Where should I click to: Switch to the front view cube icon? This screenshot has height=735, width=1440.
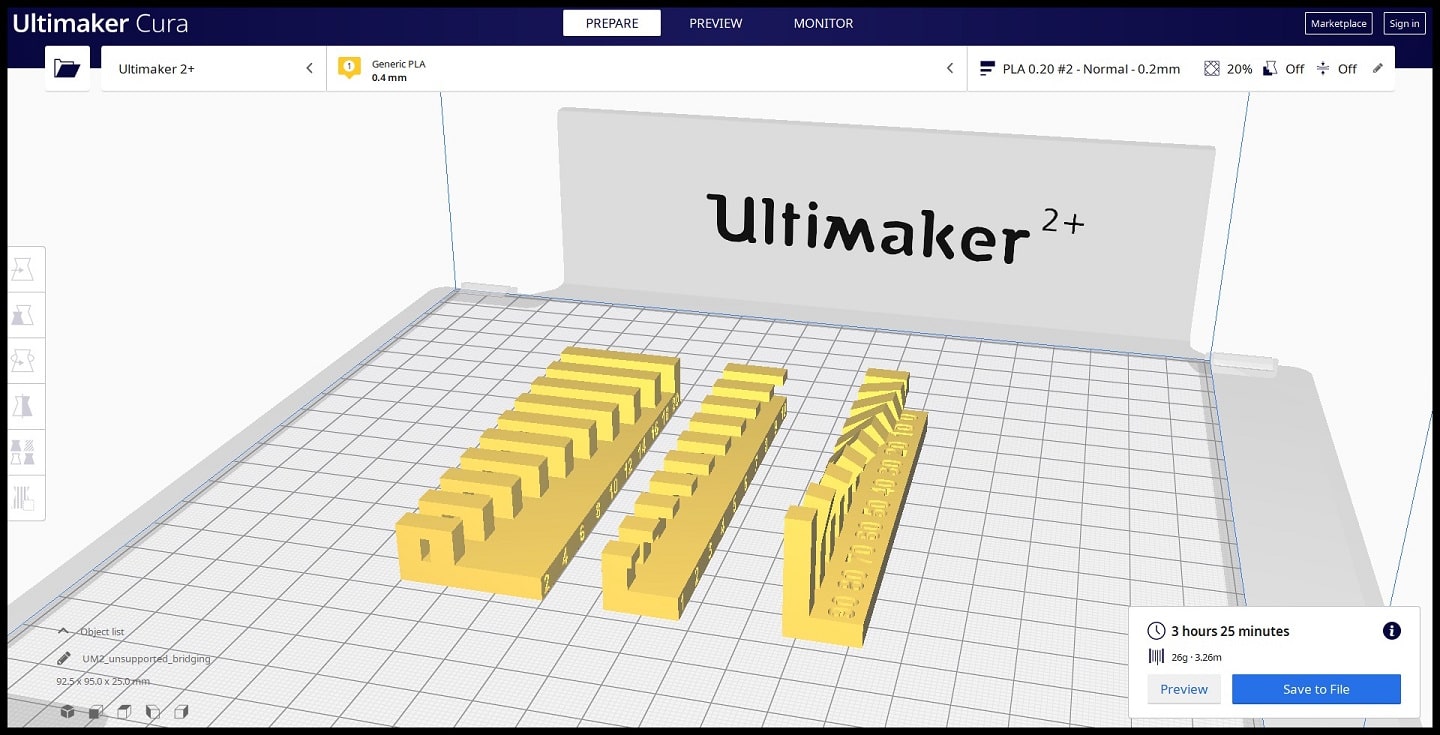(96, 712)
